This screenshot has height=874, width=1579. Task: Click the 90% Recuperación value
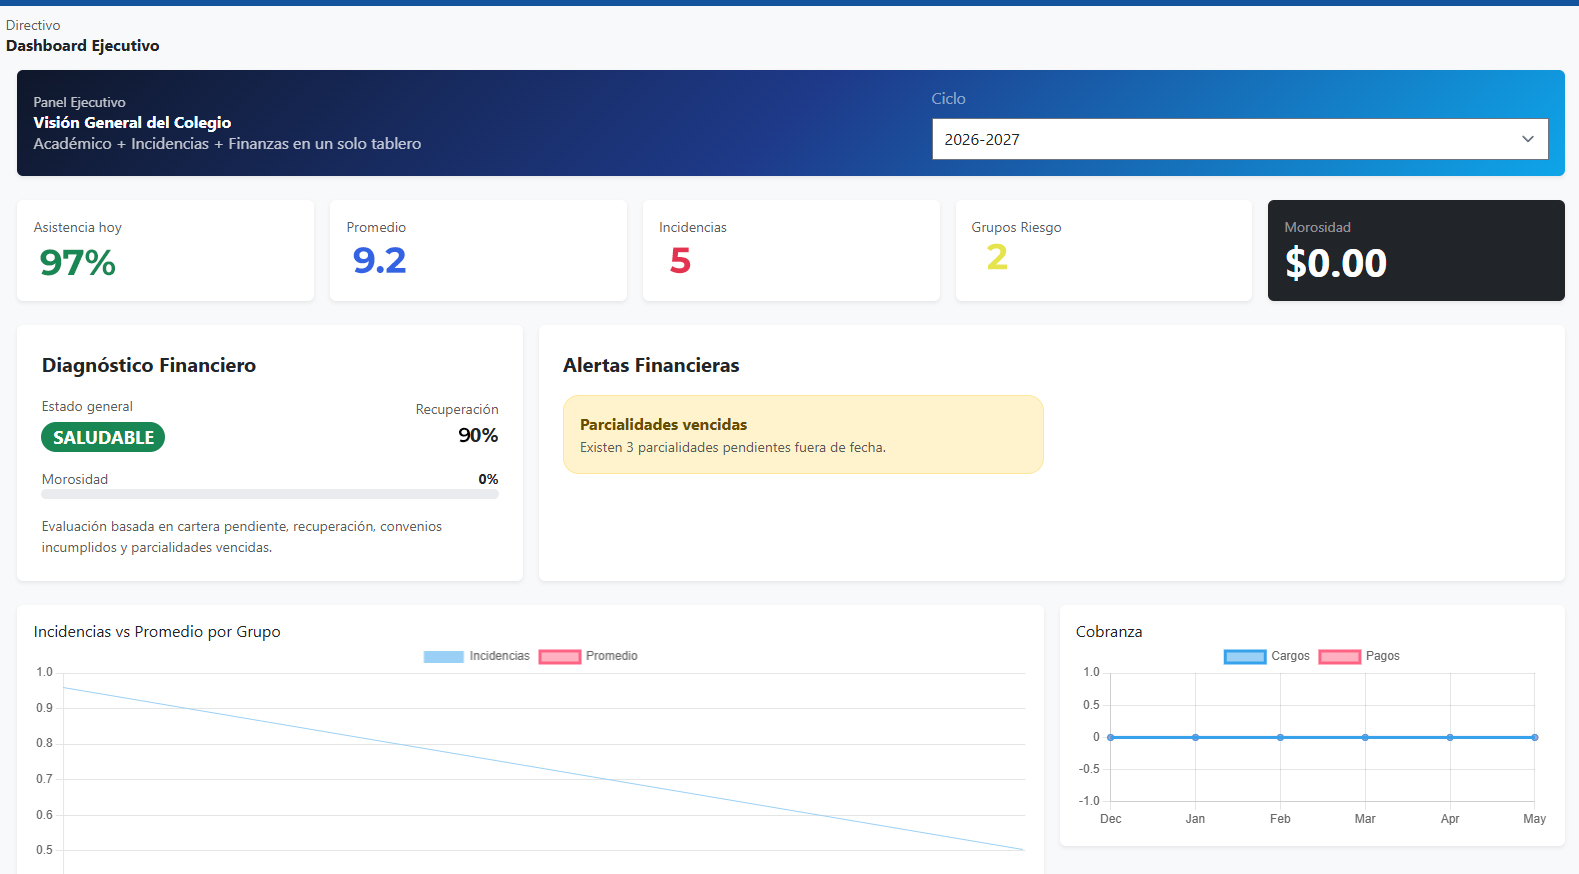pyautogui.click(x=478, y=435)
